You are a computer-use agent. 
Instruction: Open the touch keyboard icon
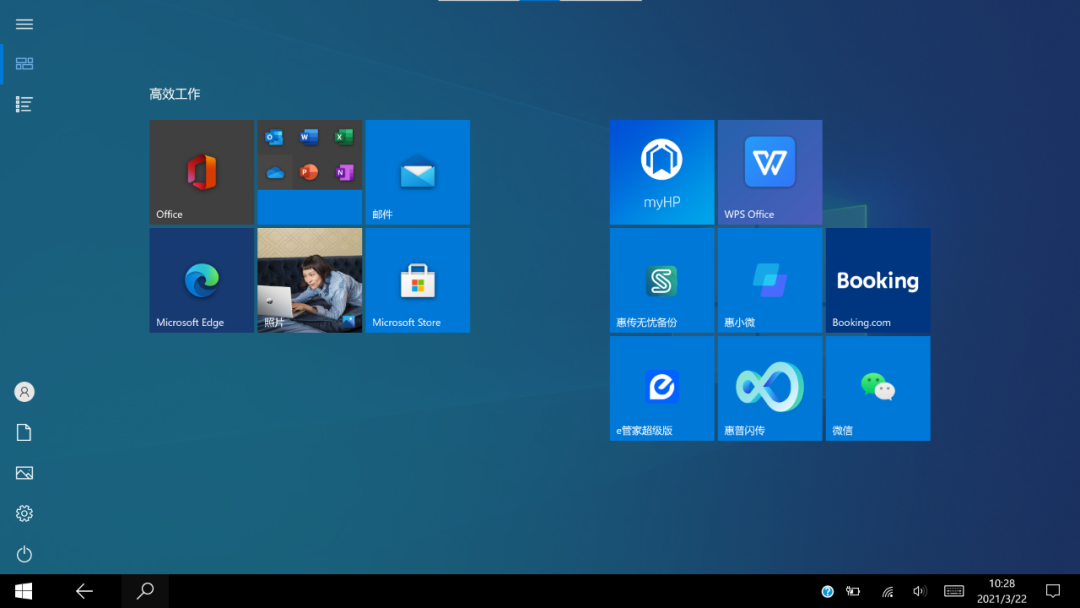coord(954,591)
